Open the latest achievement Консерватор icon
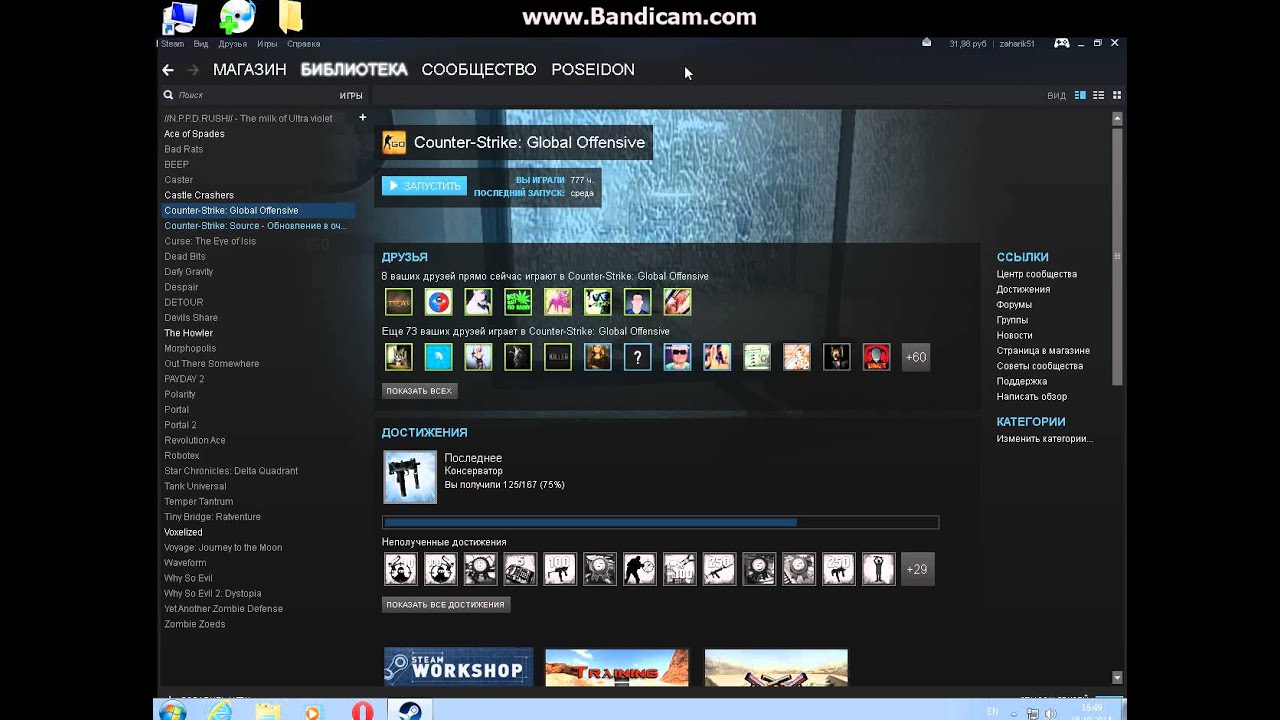The height and width of the screenshot is (720, 1280). click(410, 476)
